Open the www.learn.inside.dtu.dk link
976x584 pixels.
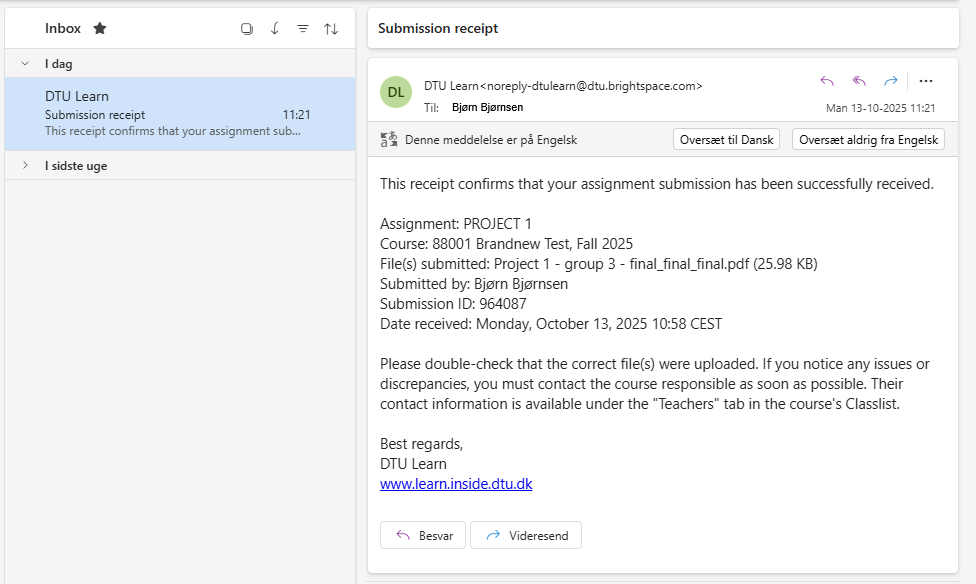tap(456, 484)
